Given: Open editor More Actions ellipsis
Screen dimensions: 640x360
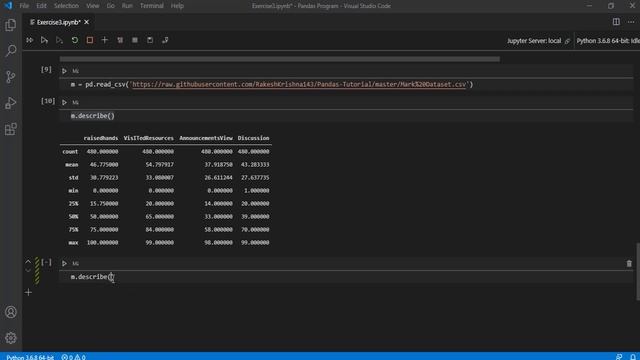Looking at the screenshot, I should tap(631, 22).
